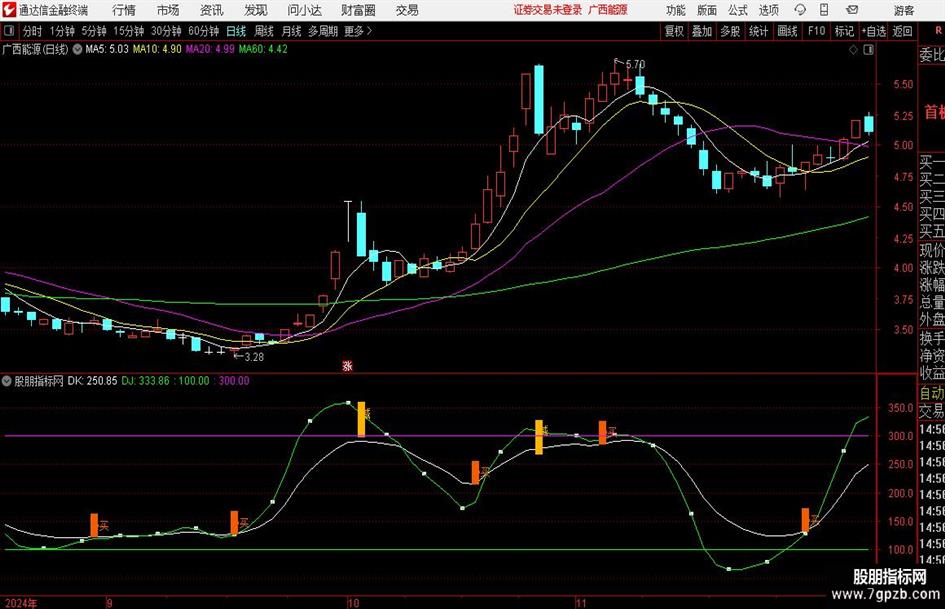Open the 交易 menu
This screenshot has width=945, height=609.
point(407,10)
